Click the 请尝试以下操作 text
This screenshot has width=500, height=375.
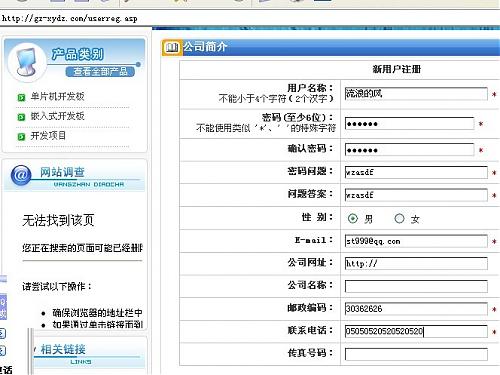57,286
